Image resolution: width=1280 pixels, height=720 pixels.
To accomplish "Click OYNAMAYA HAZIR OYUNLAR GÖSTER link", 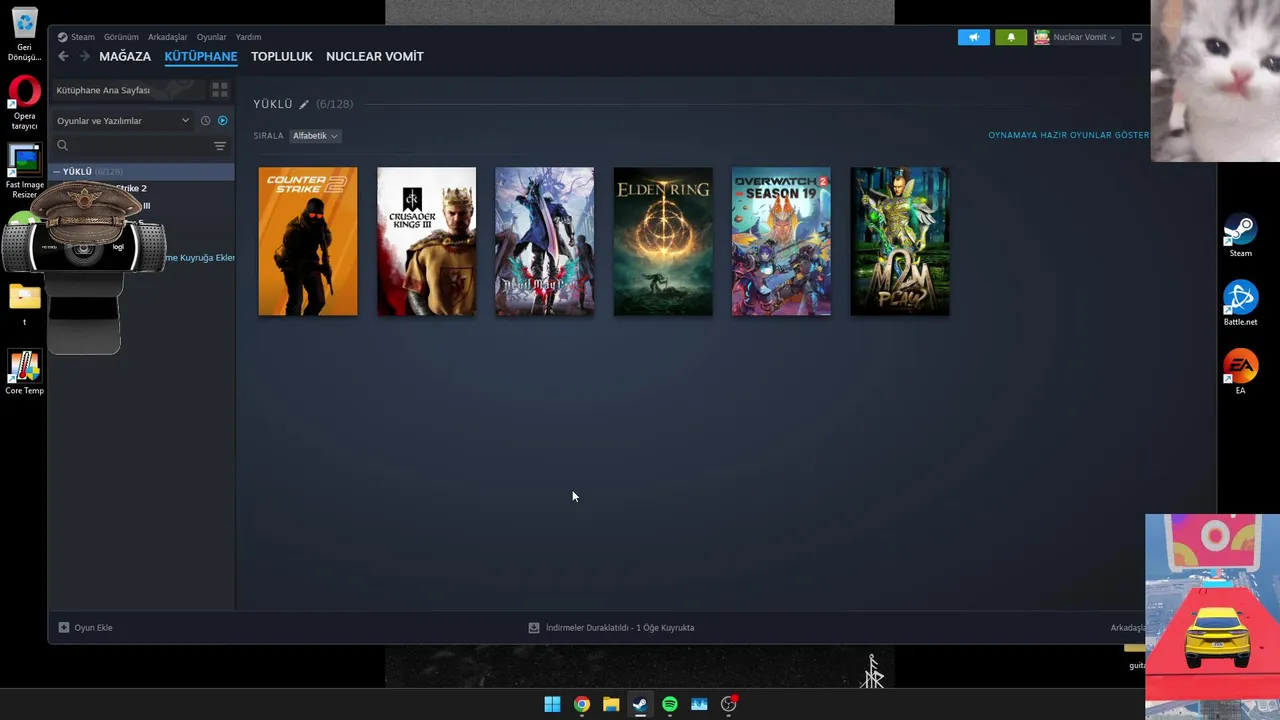I will point(1068,135).
